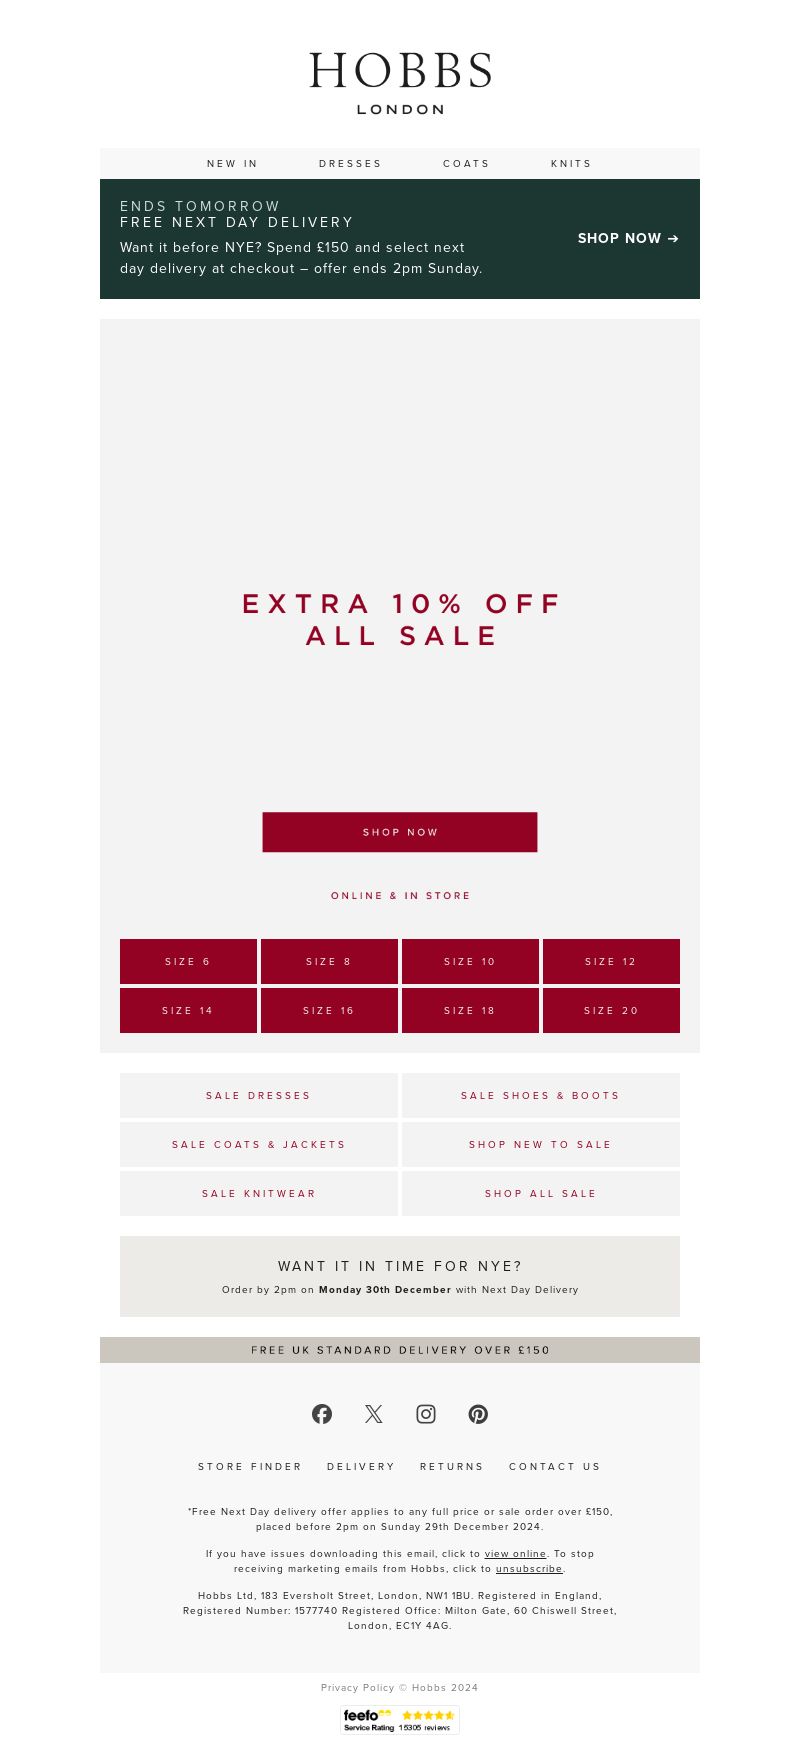
Task: Choose the Size 12 button
Action: click(611, 961)
